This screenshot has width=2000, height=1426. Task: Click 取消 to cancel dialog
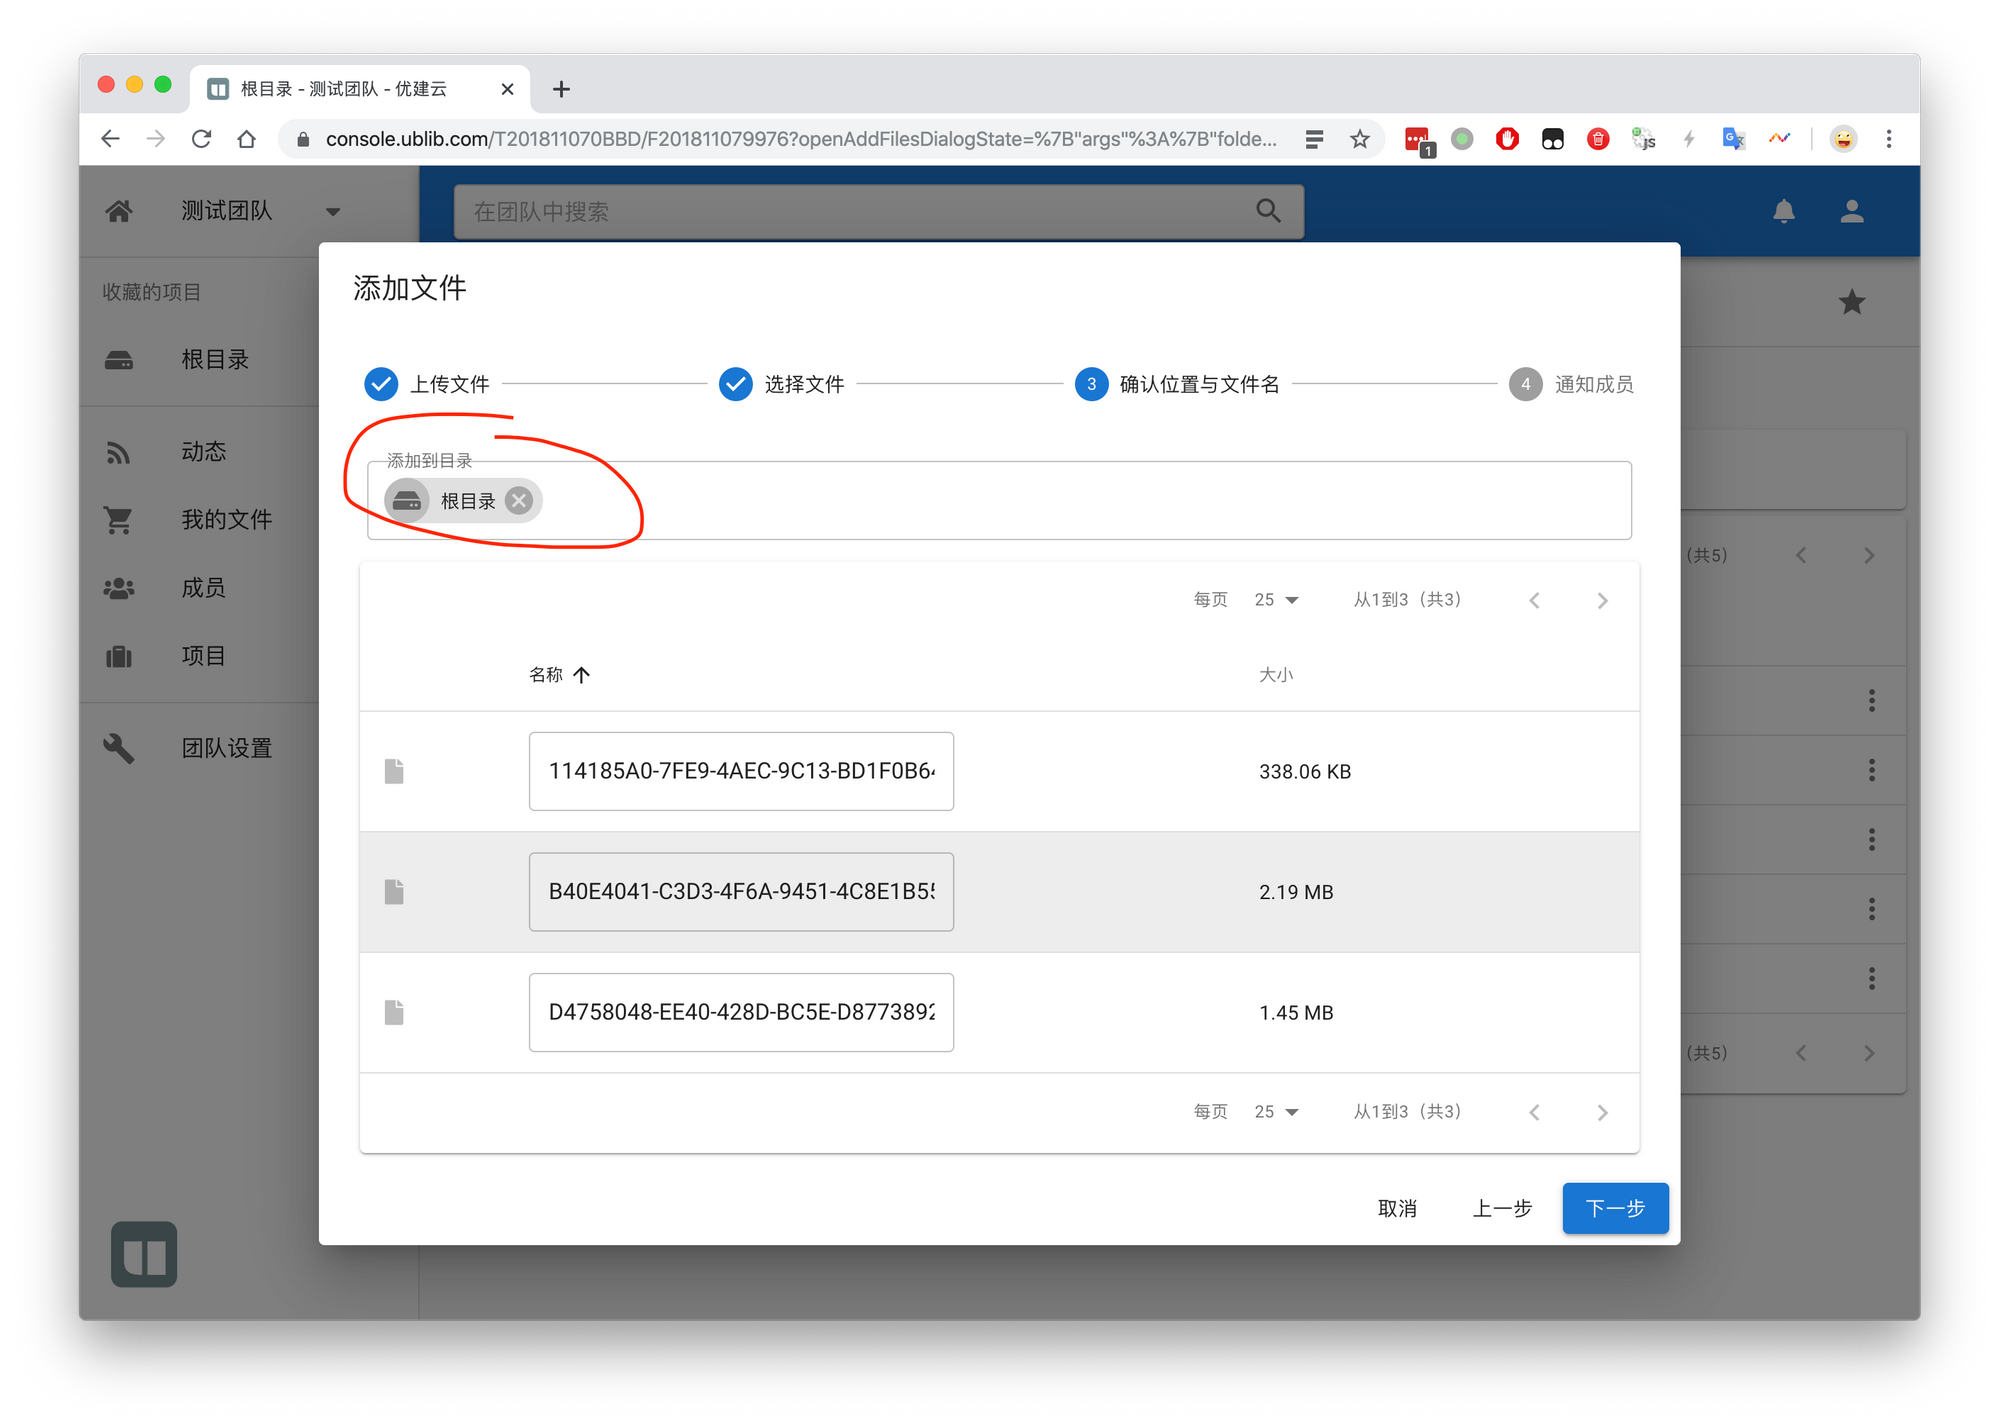[x=1397, y=1208]
